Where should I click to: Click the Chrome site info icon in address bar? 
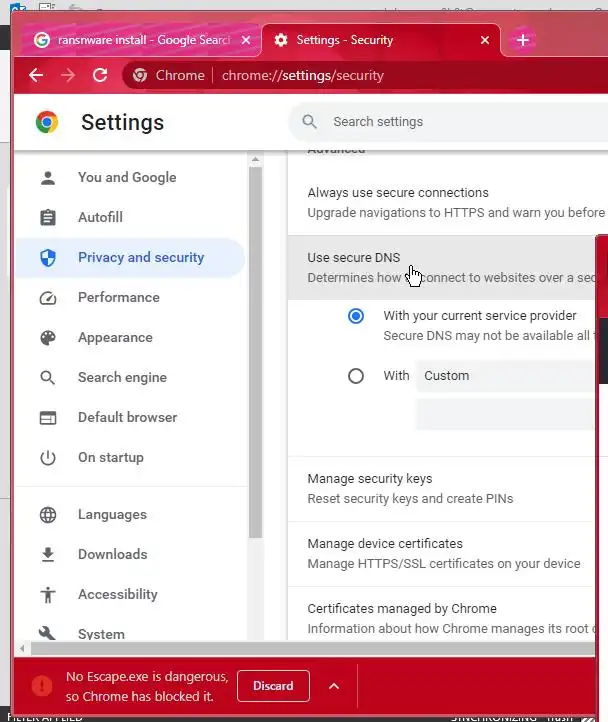[140, 75]
